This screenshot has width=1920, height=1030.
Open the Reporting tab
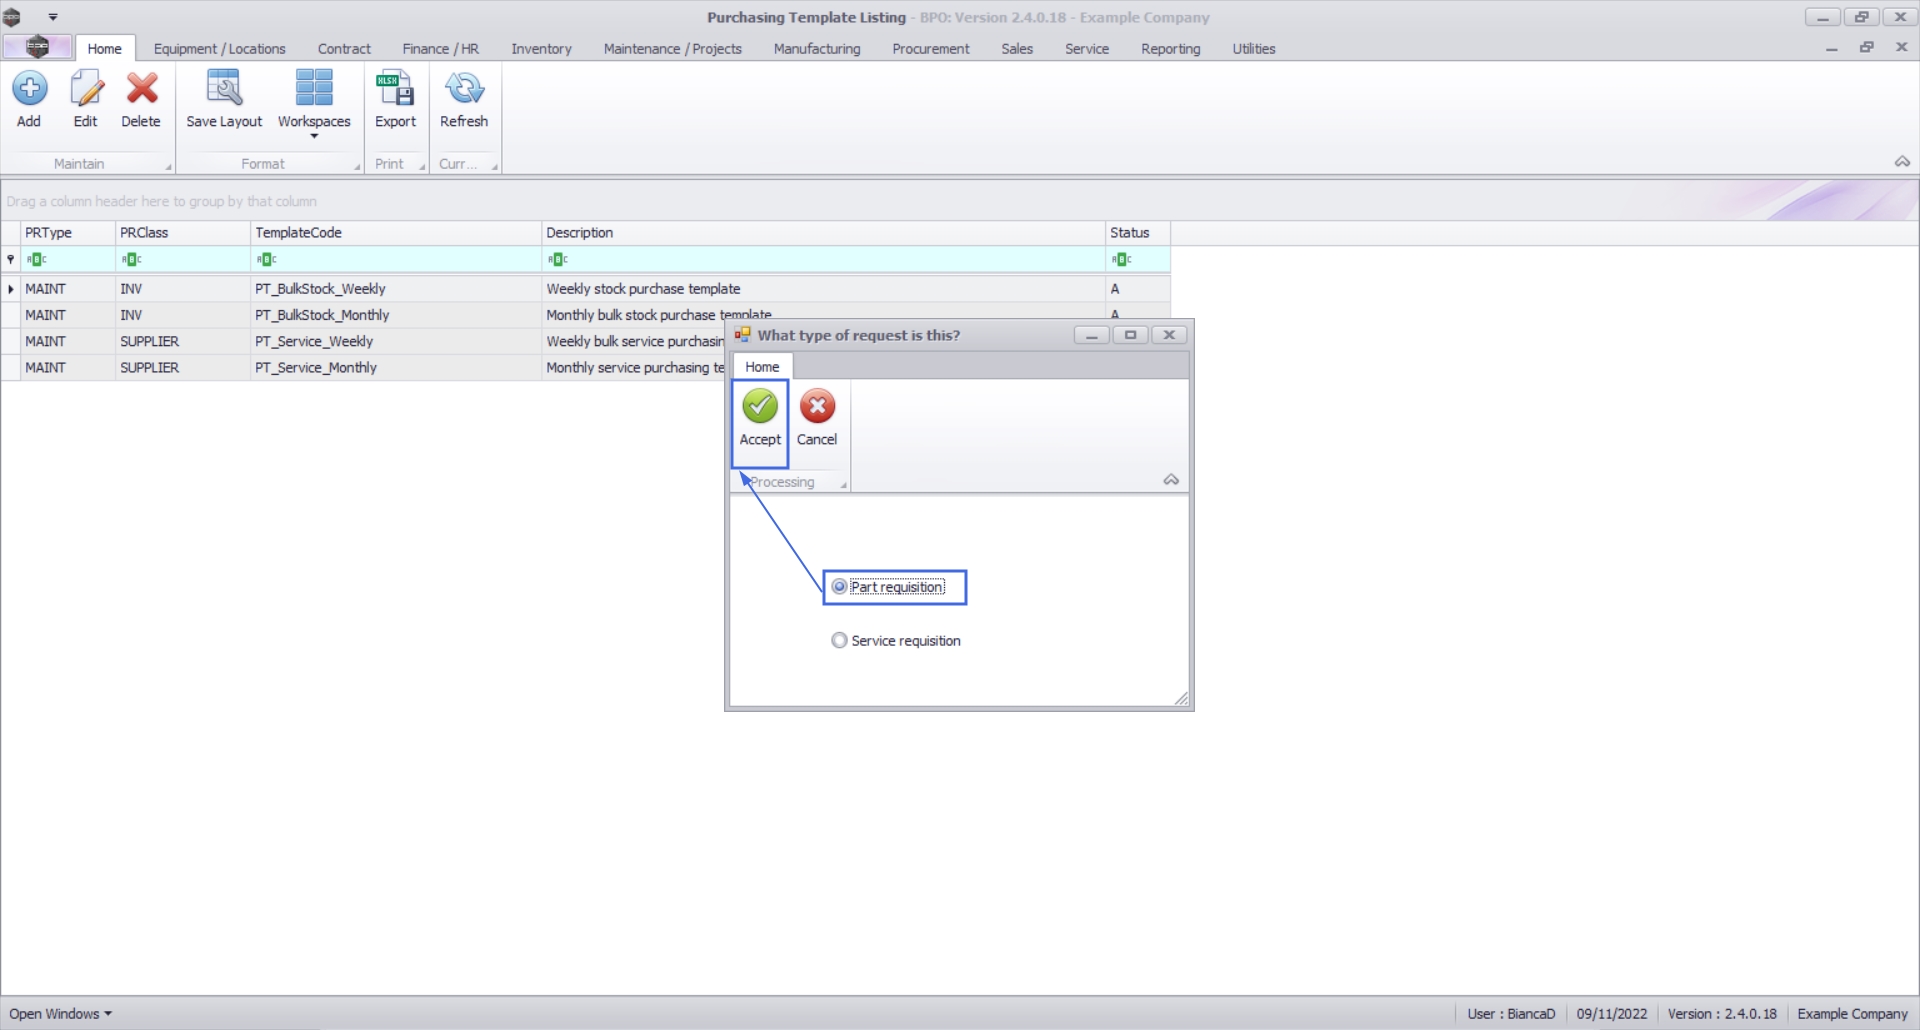point(1170,49)
